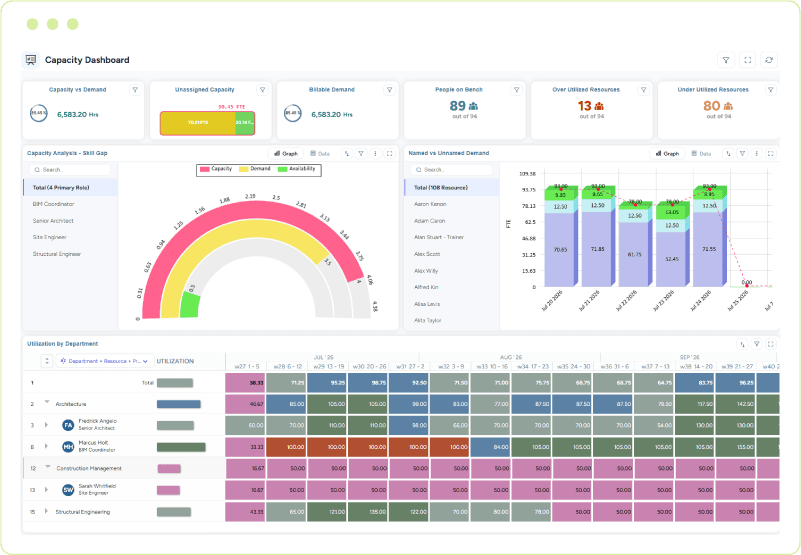
Task: Open the Department + Resource grouping dropdown
Action: [x=105, y=361]
